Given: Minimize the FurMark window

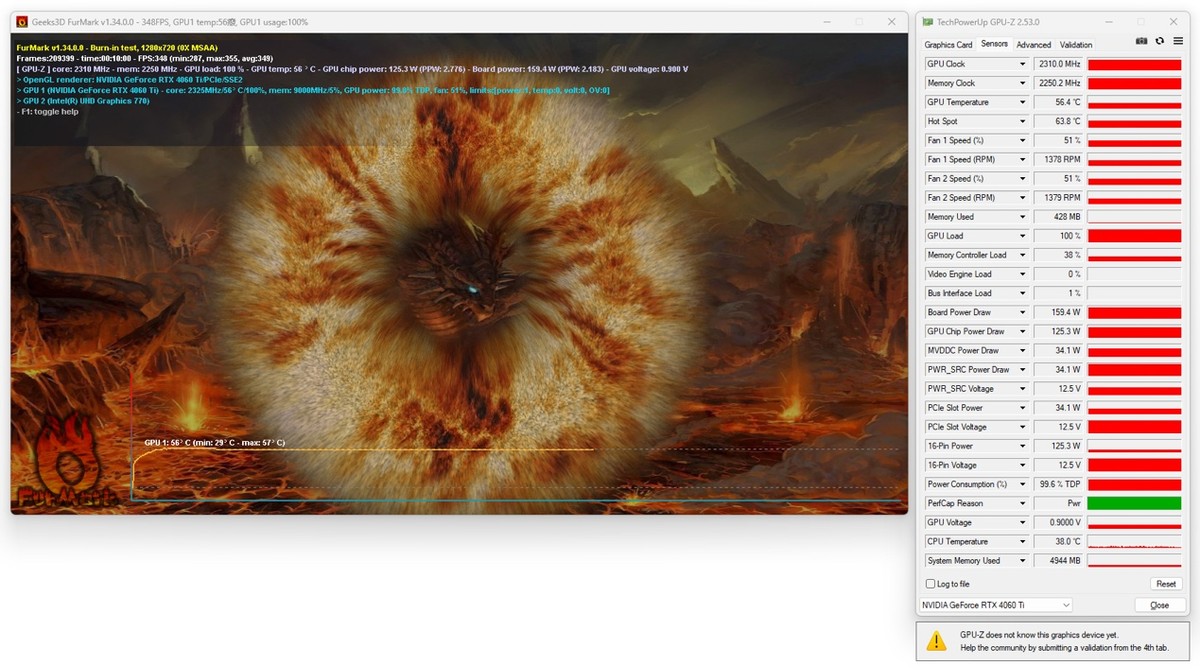Looking at the screenshot, I should click(x=825, y=21).
